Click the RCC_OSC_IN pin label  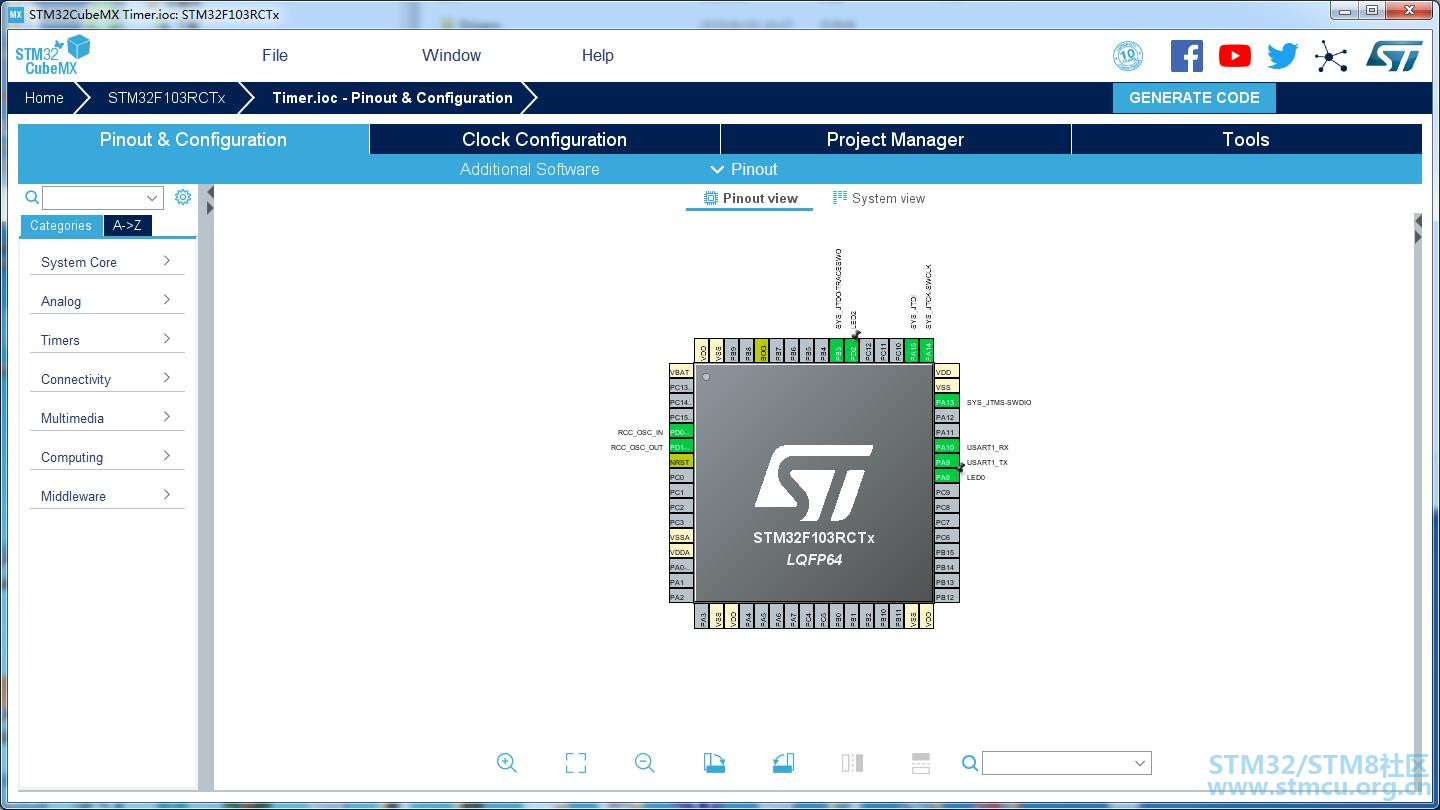640,432
